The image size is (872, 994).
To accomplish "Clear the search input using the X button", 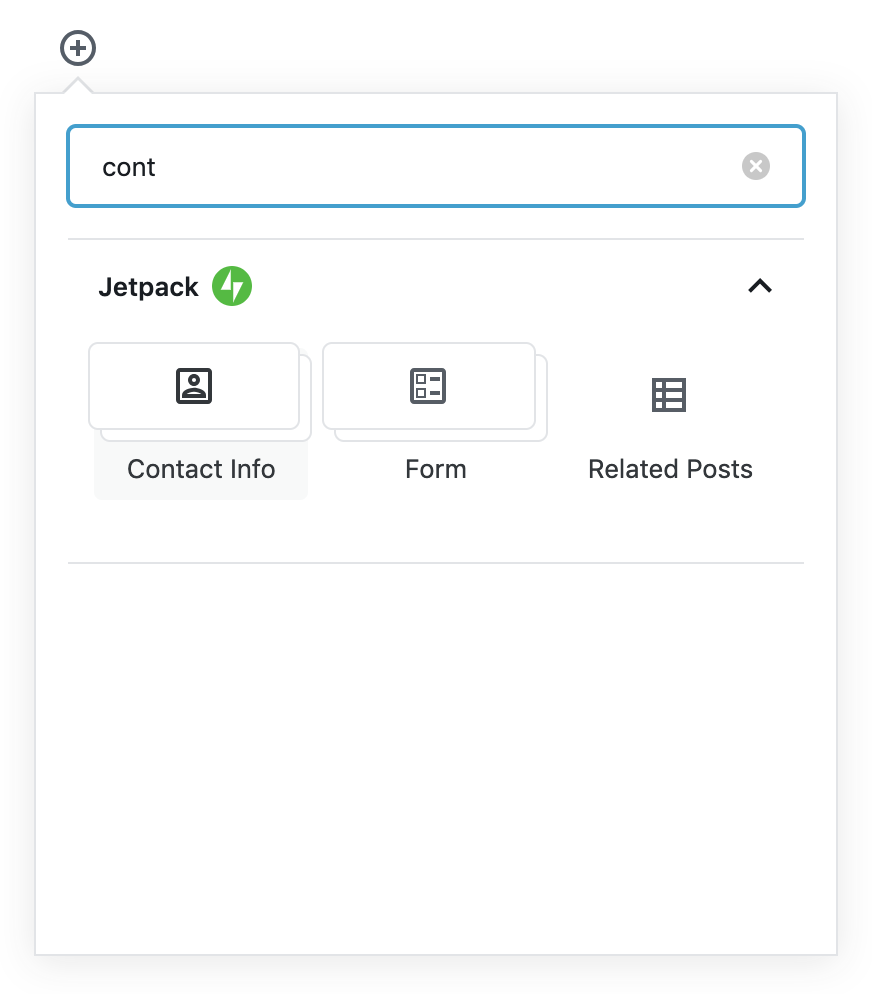I will 756,166.
